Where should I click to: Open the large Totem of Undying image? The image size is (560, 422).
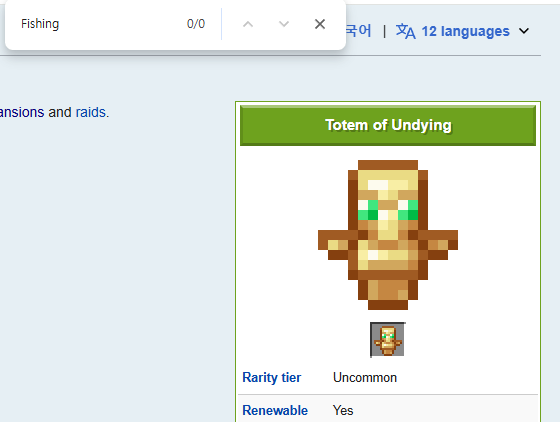coord(388,235)
